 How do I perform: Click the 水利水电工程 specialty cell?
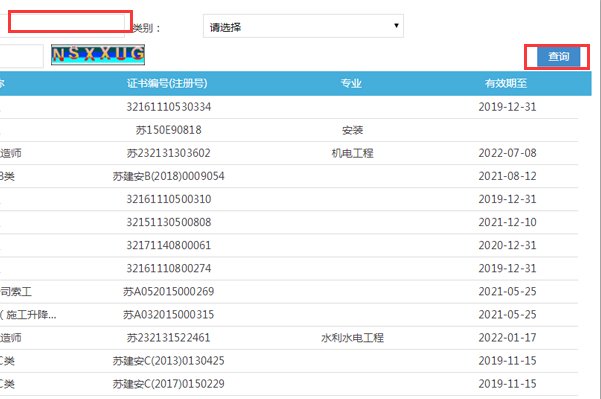click(x=352, y=338)
